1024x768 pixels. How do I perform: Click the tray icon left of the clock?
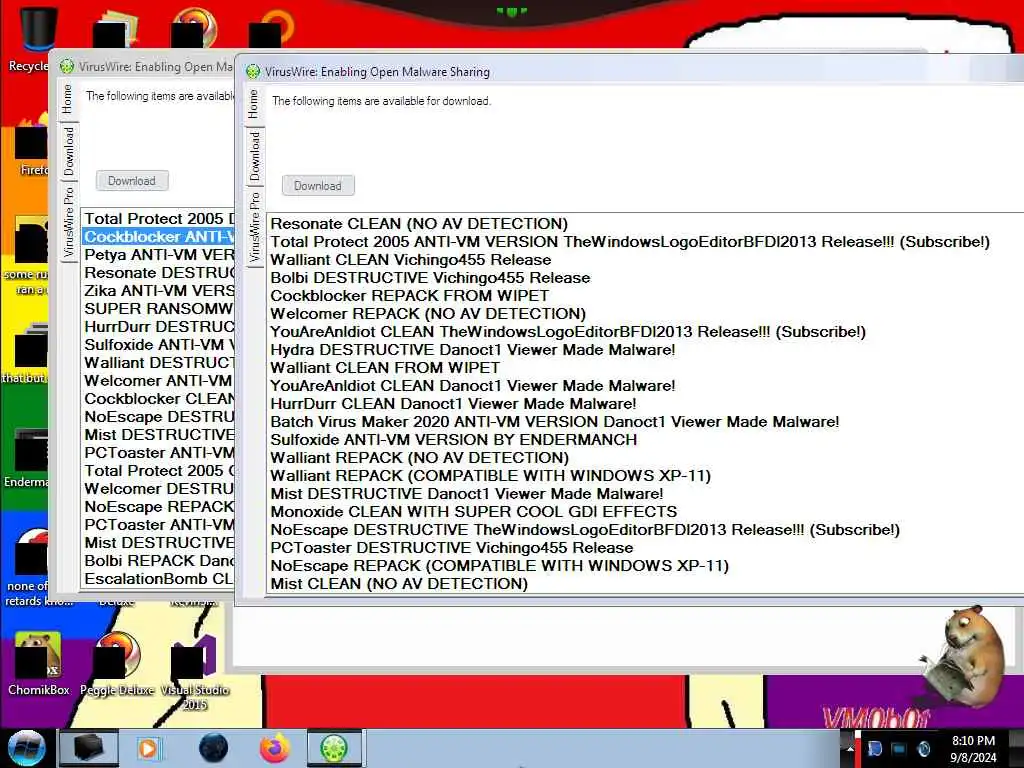(x=924, y=748)
